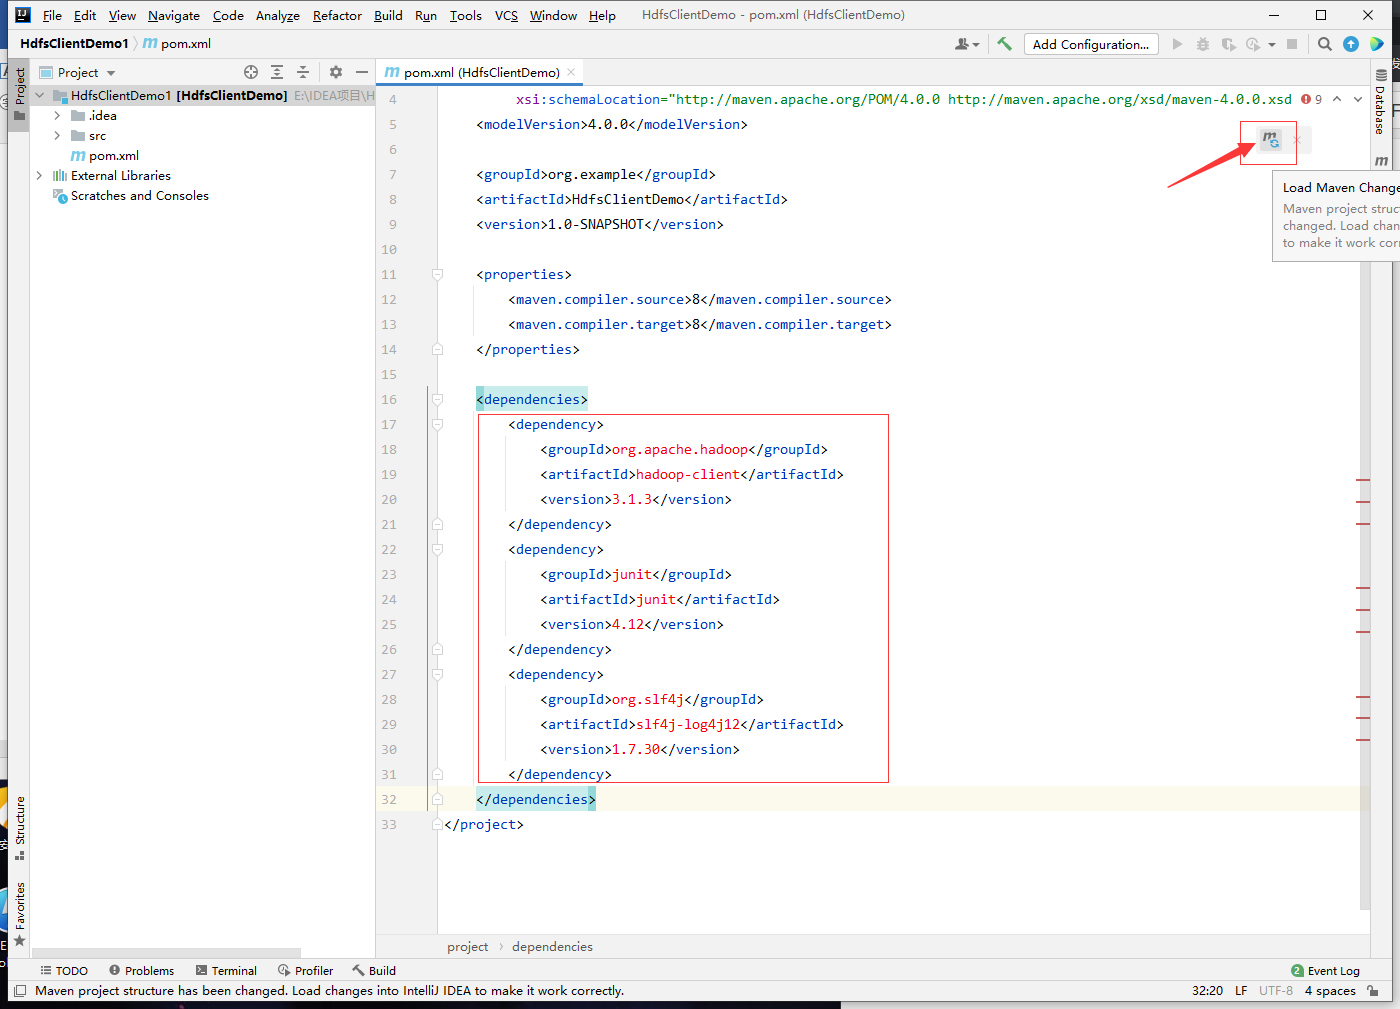
Task: Open the File menu
Action: click(x=52, y=15)
